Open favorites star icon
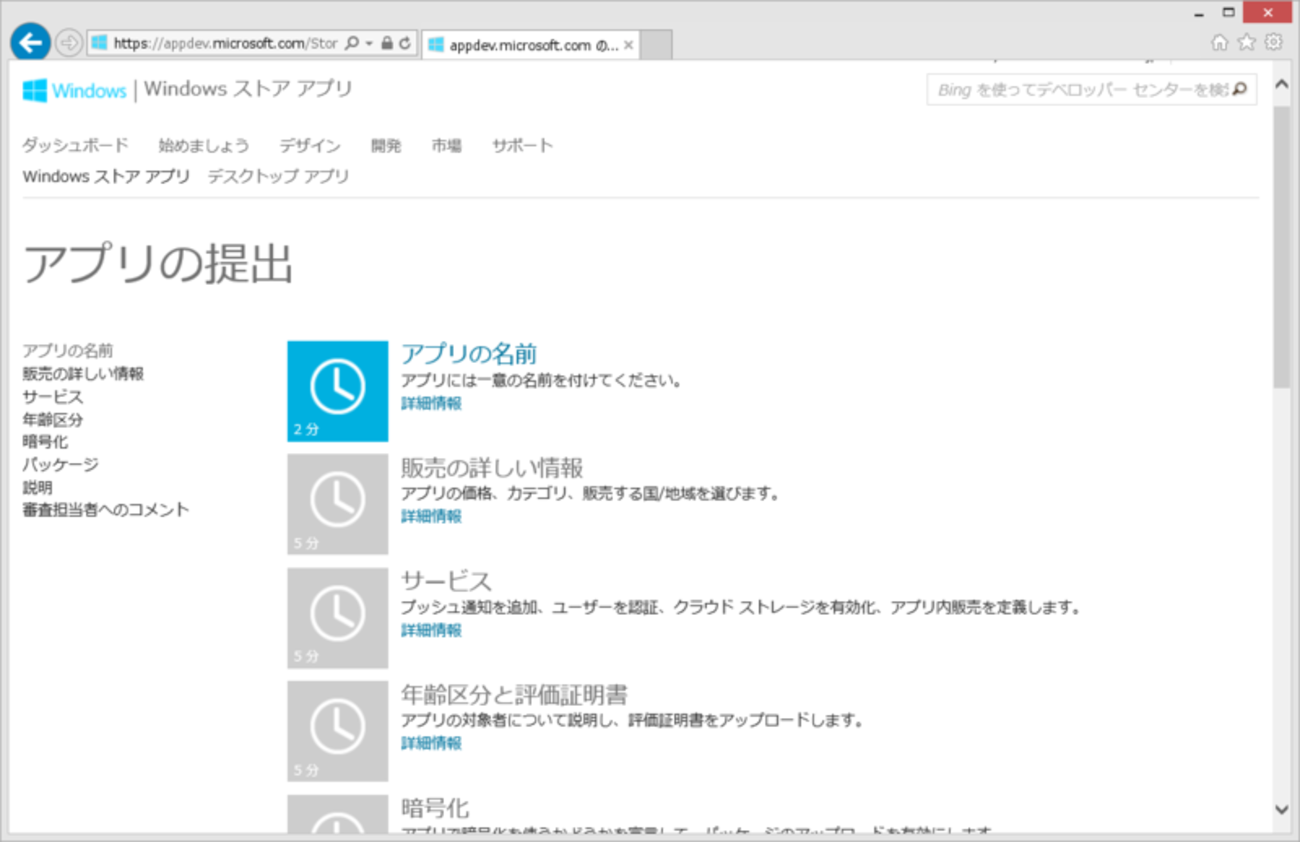1300x842 pixels. click(1246, 42)
